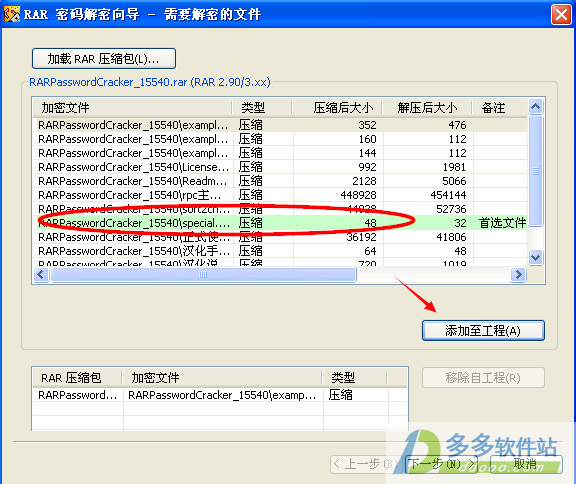Cancel the wizard with 取消 button

[x=526, y=464]
